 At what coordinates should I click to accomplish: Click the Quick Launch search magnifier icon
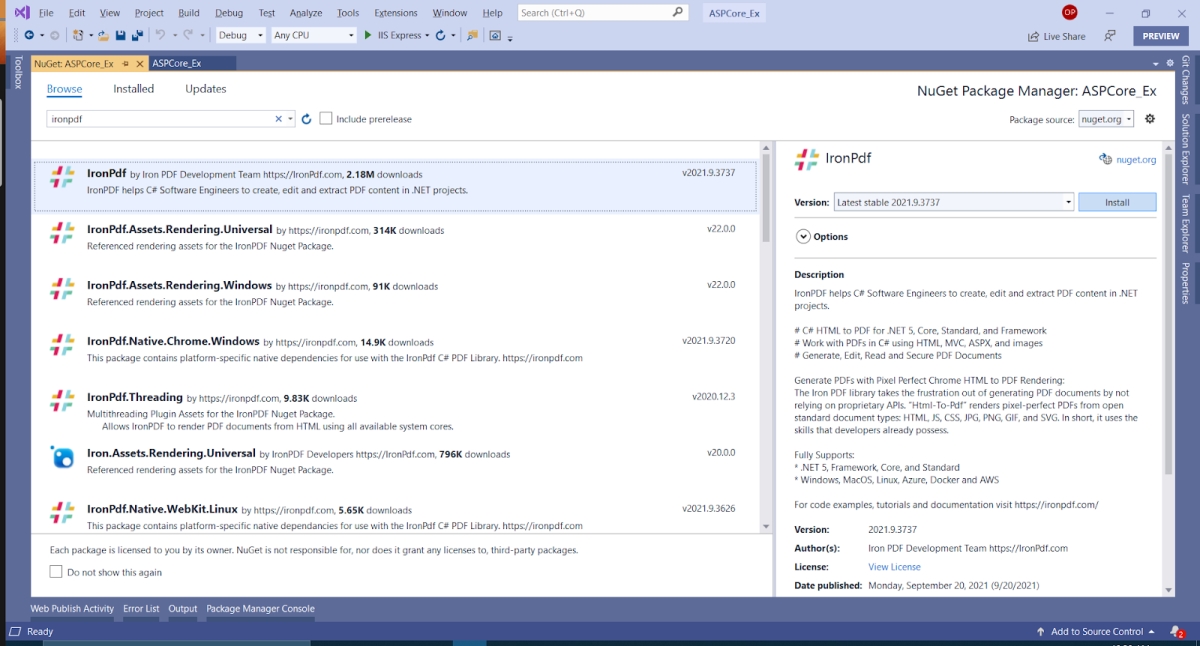pyautogui.click(x=679, y=12)
